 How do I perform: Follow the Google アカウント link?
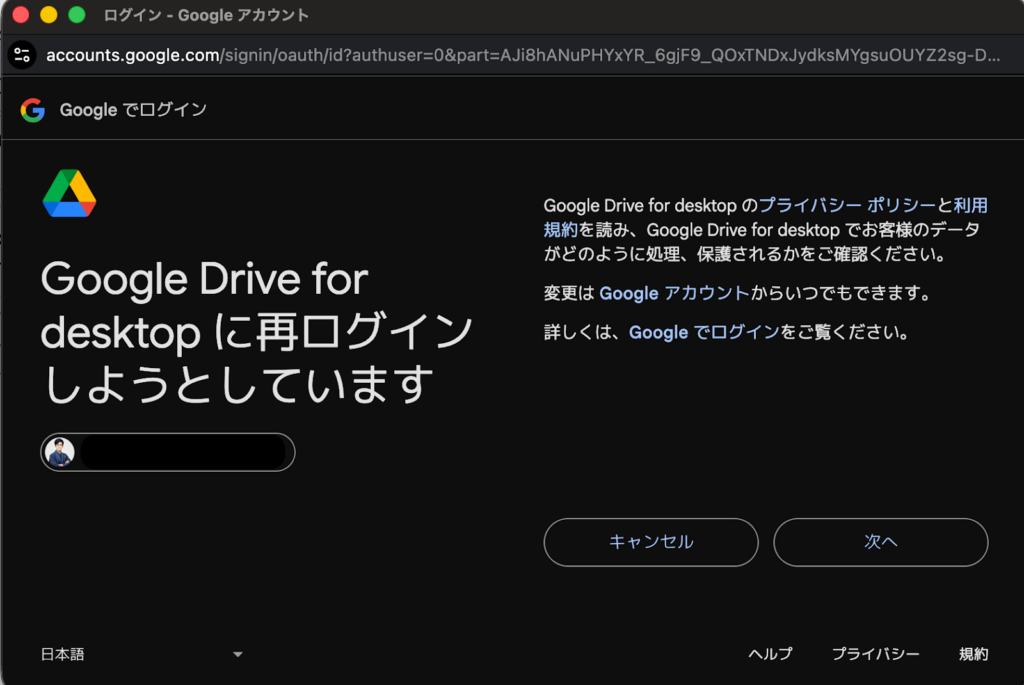[673, 294]
